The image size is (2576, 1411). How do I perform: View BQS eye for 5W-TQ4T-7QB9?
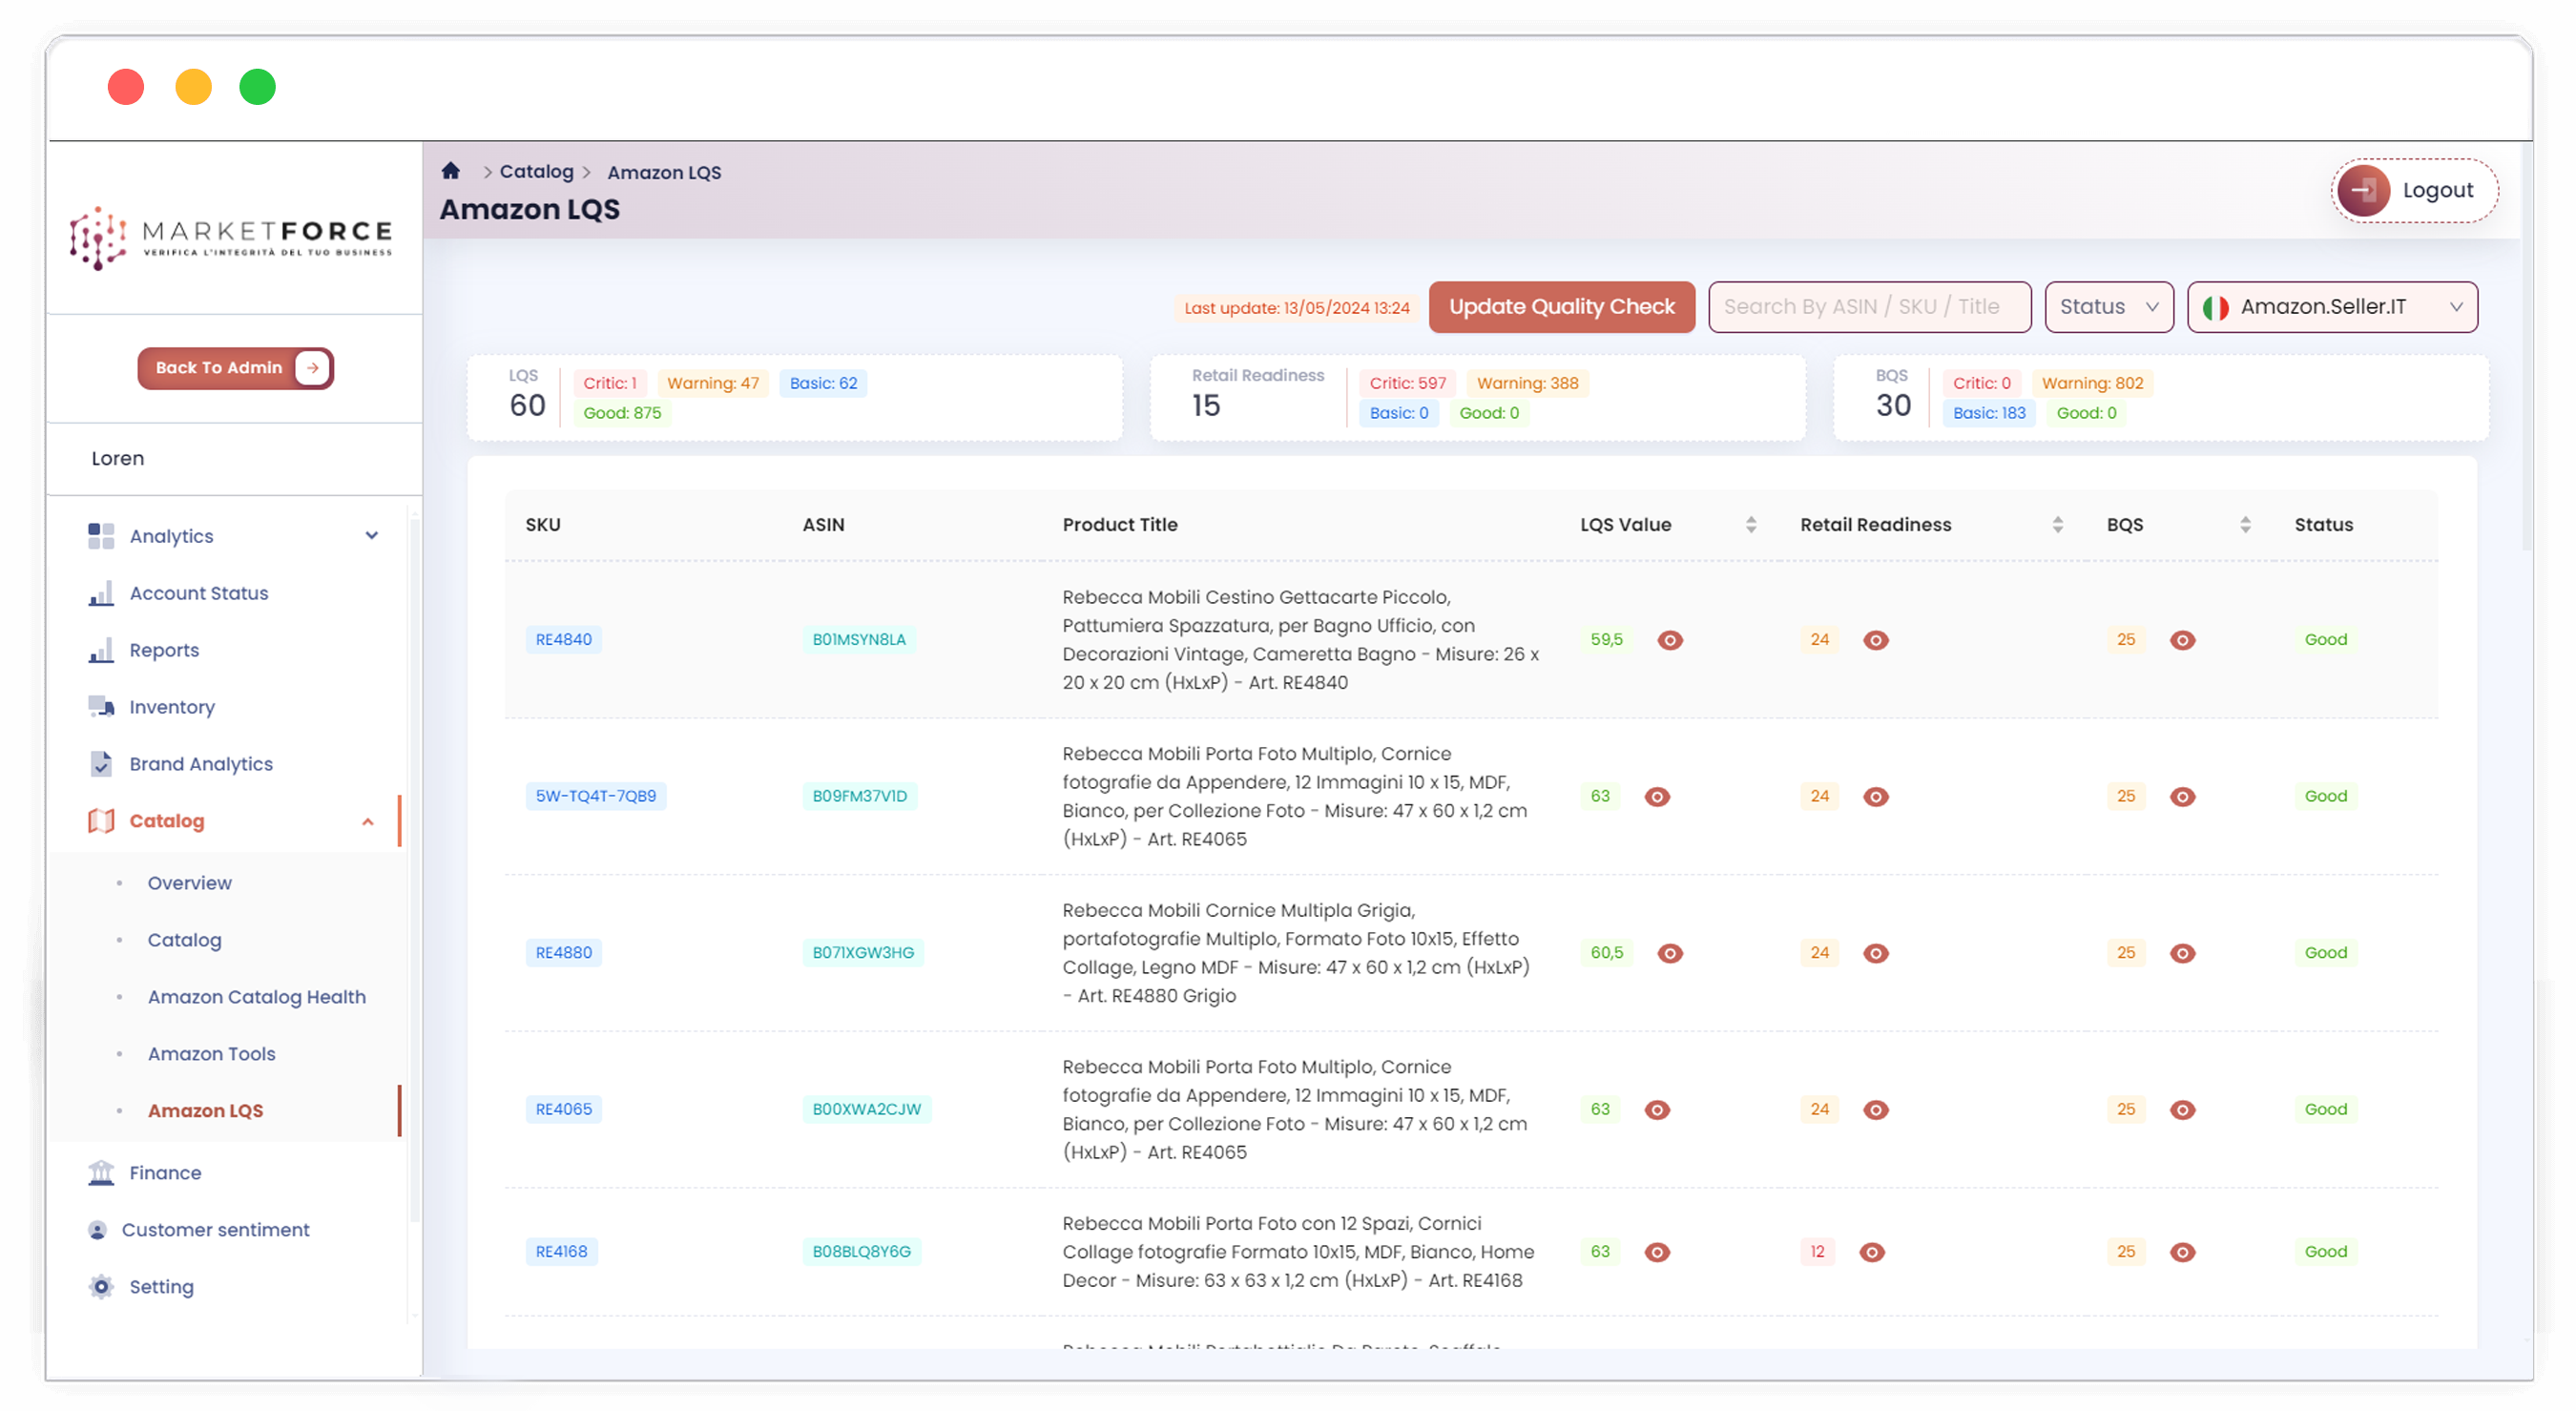(x=2183, y=797)
